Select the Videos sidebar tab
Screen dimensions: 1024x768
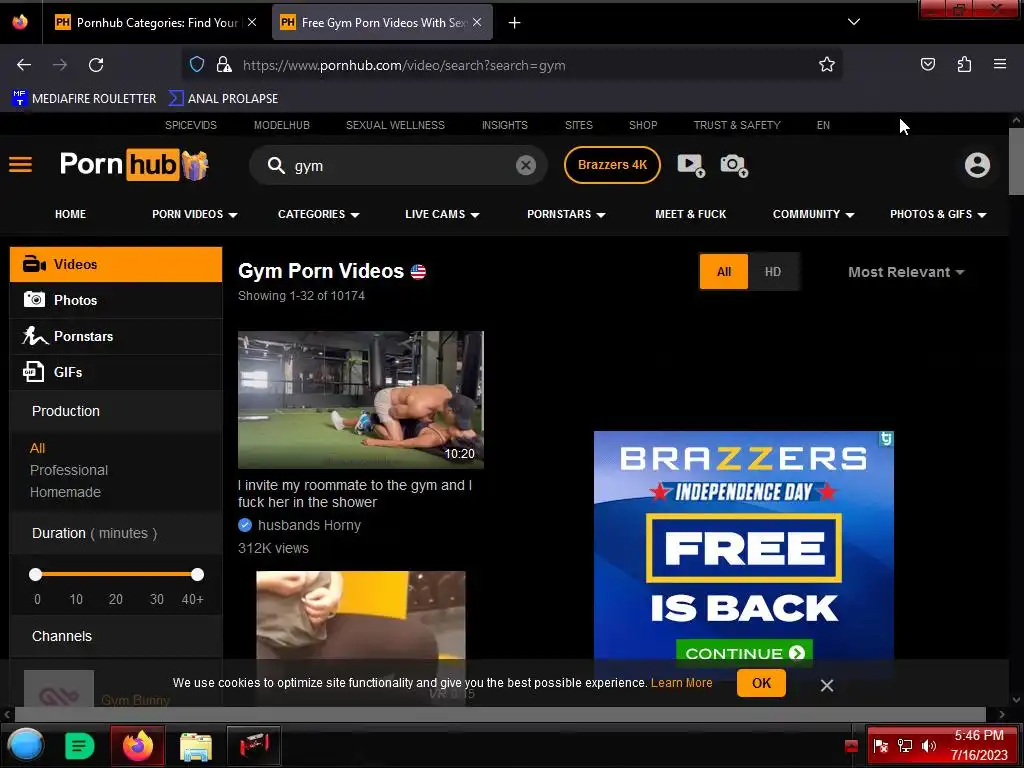(116, 264)
